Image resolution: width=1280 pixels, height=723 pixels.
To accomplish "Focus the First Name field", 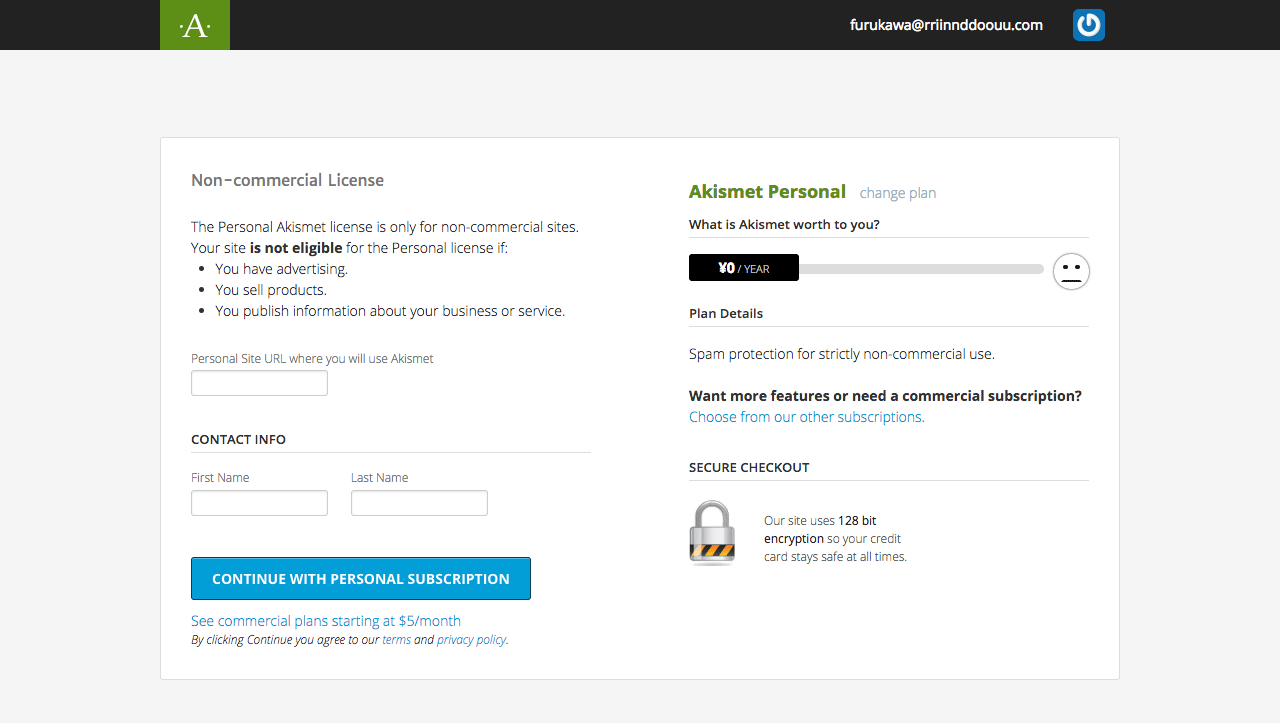I will pos(259,503).
